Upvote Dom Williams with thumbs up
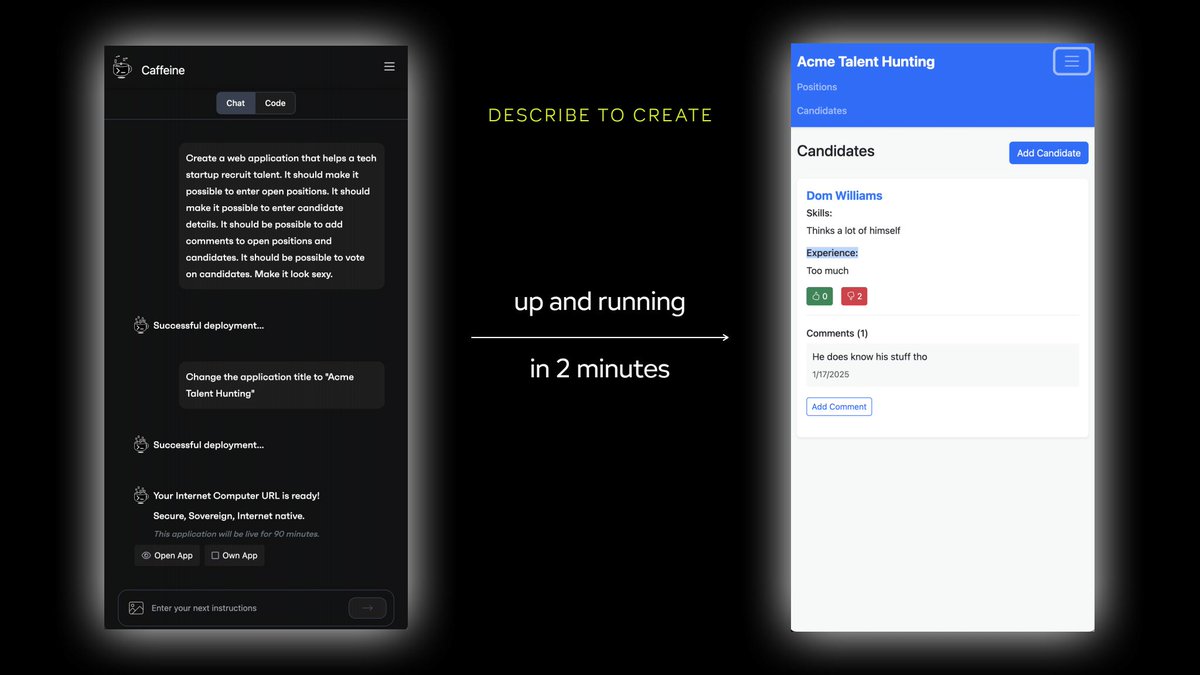1200x675 pixels. coord(819,296)
